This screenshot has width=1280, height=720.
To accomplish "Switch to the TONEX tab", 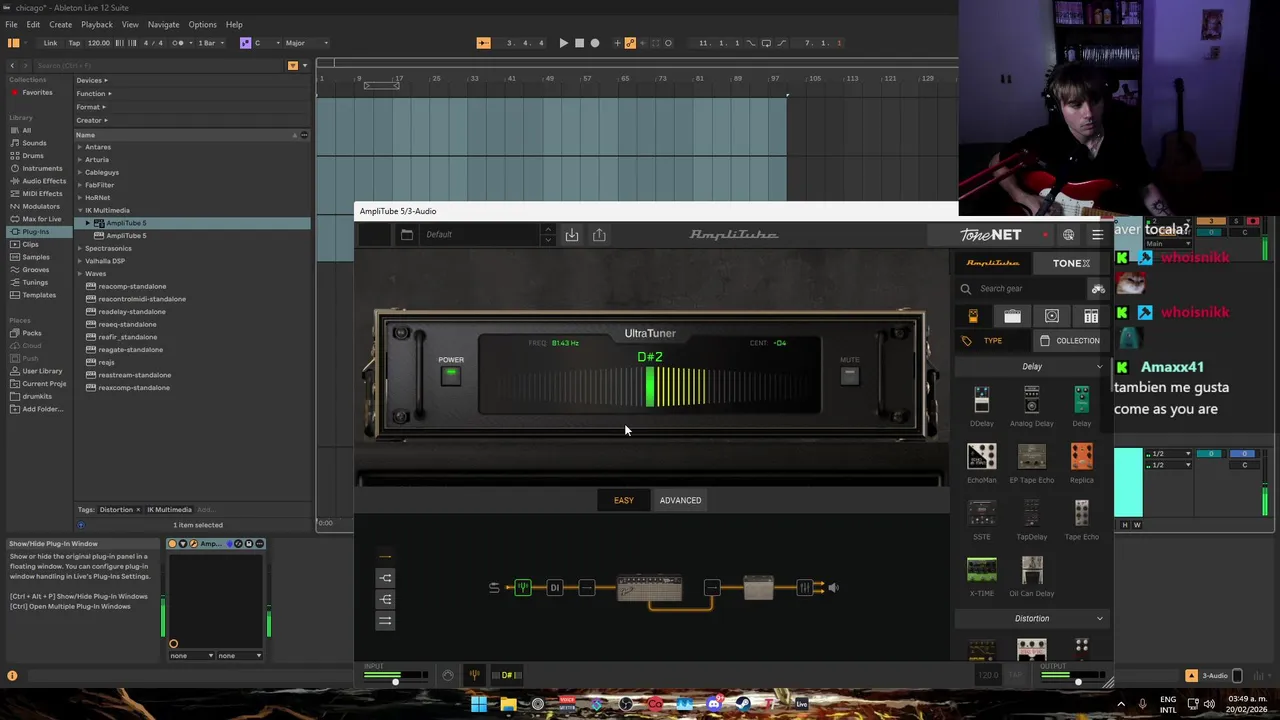I will [1071, 263].
